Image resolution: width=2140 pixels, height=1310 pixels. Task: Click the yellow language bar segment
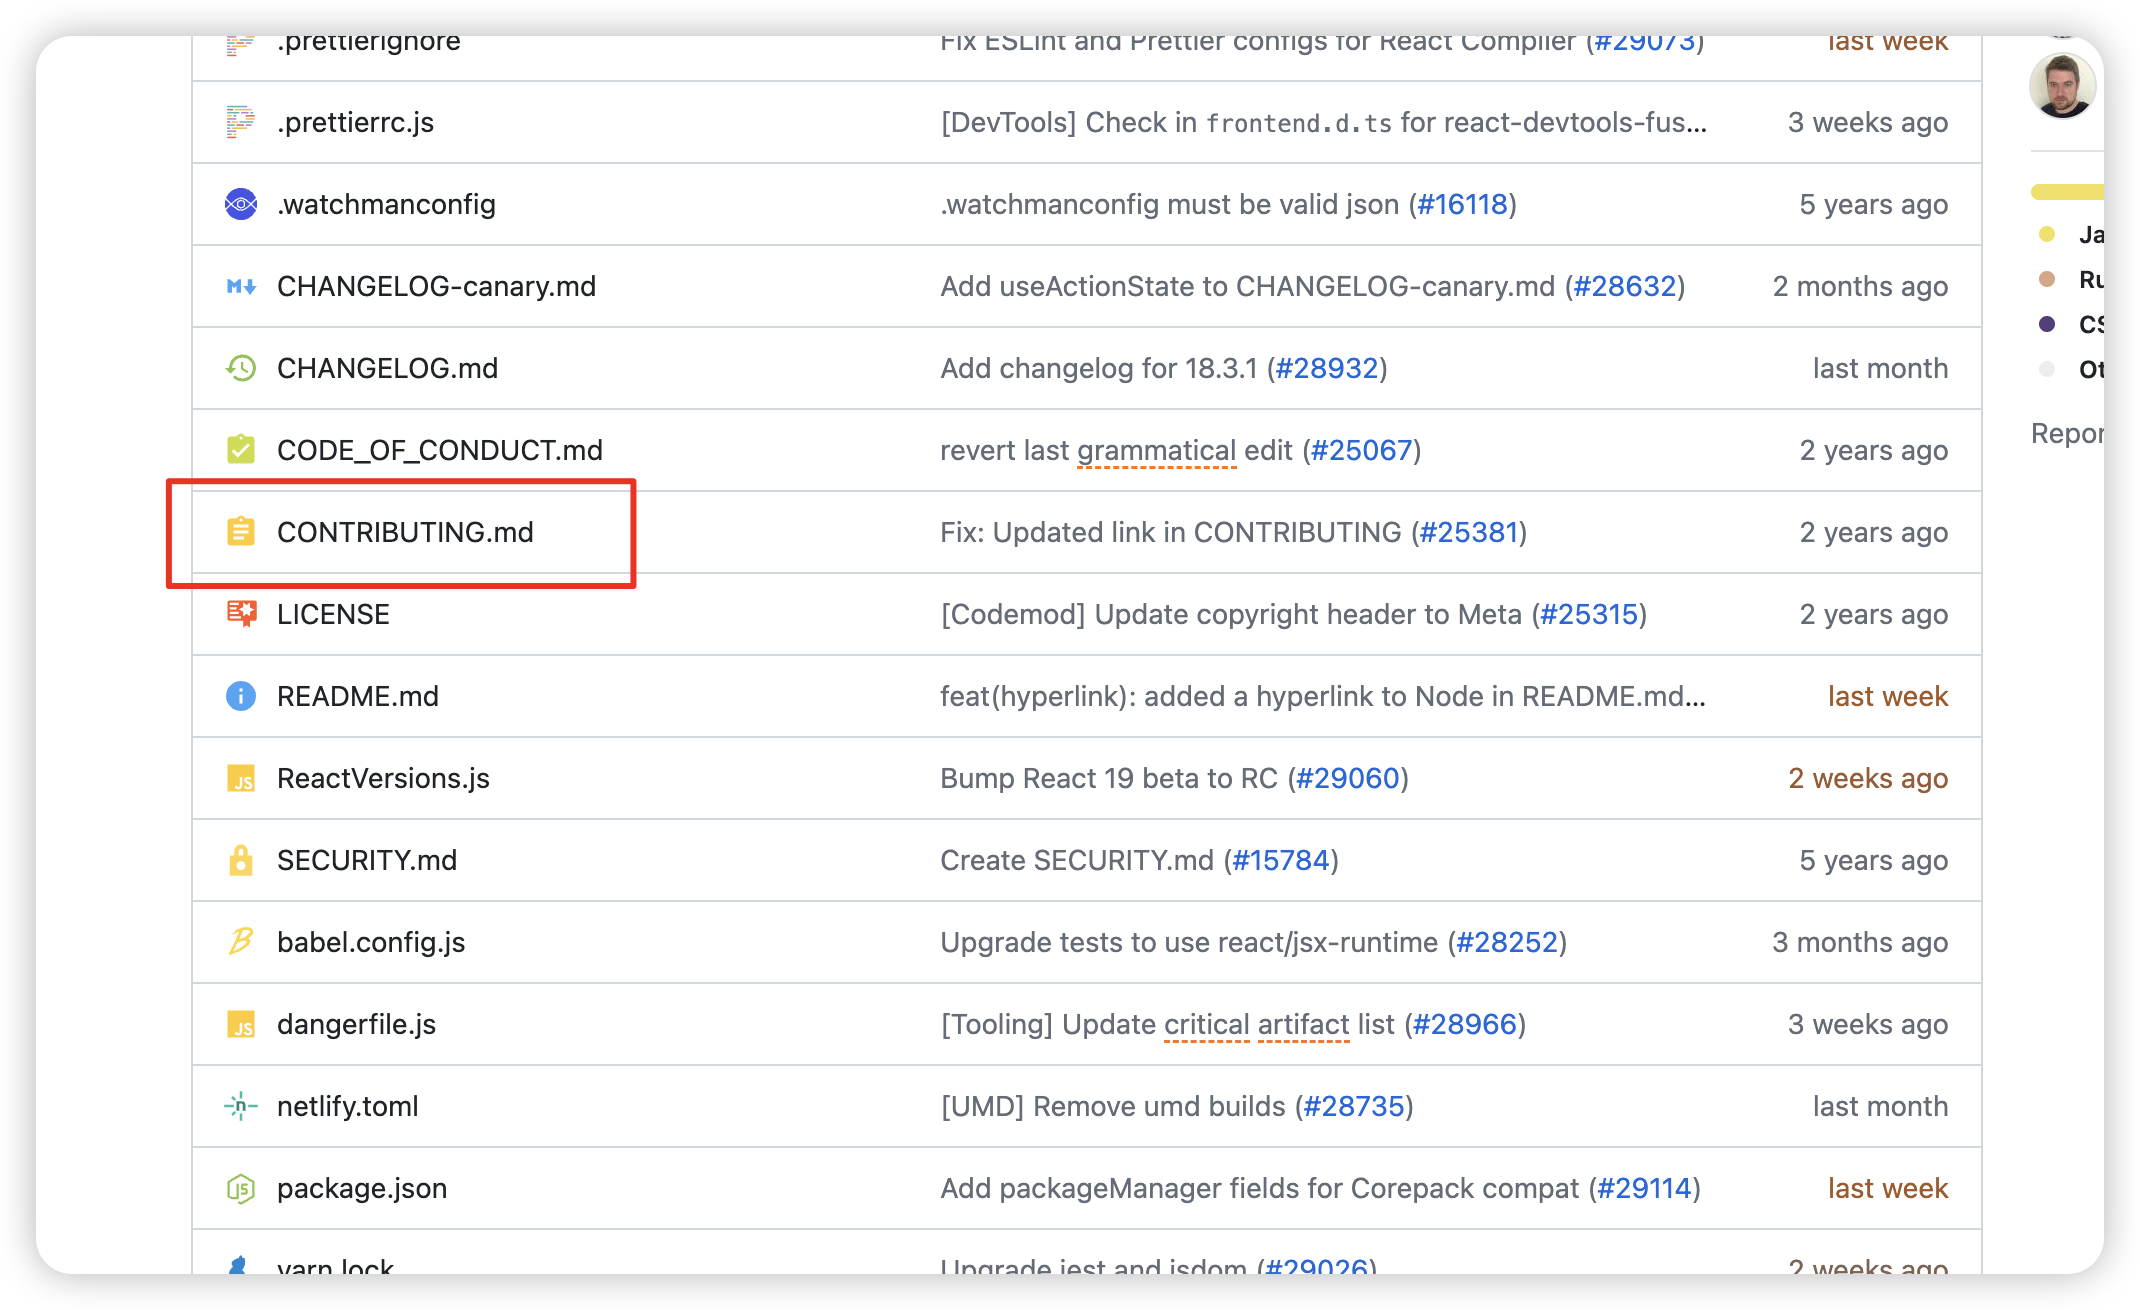[2068, 191]
